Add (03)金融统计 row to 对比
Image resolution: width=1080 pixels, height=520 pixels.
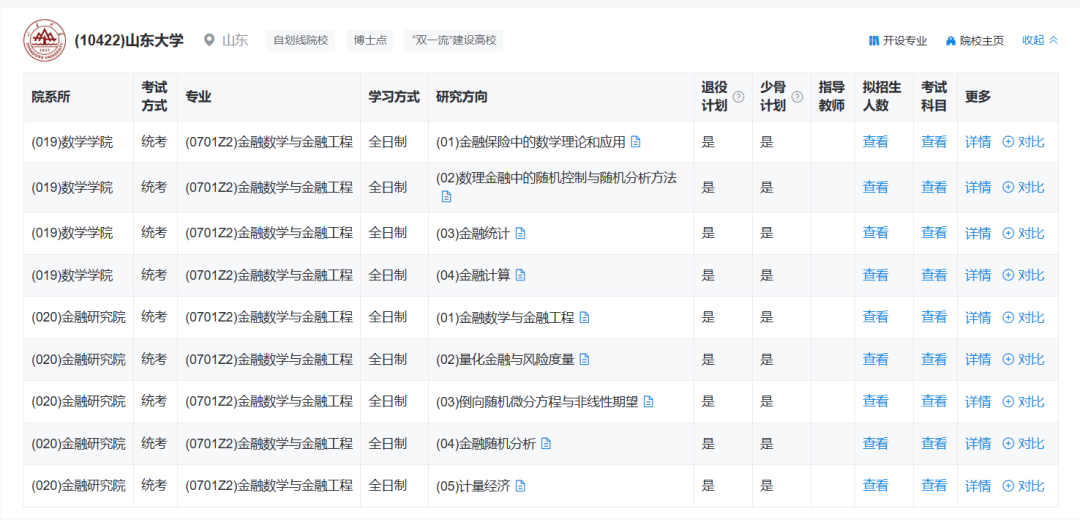[x=1023, y=233]
